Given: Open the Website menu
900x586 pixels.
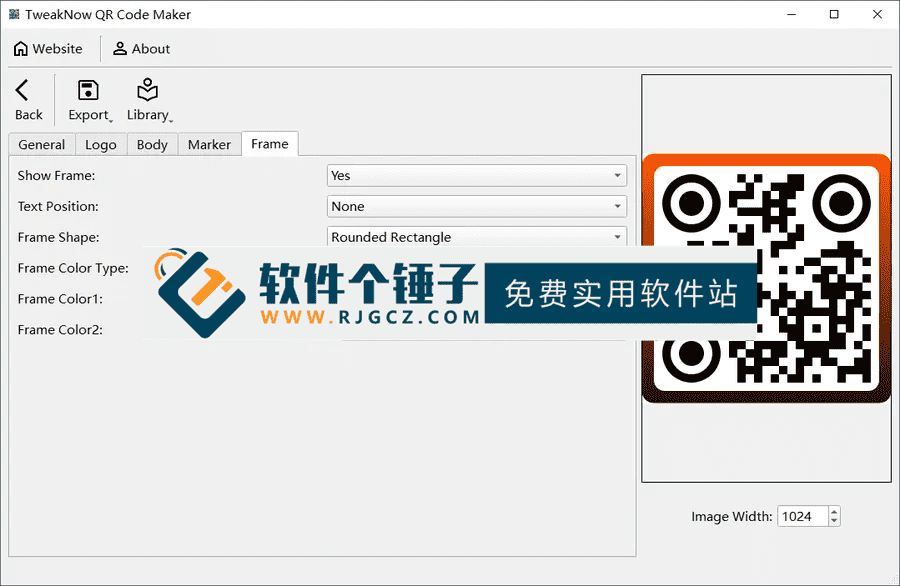Looking at the screenshot, I should point(49,48).
